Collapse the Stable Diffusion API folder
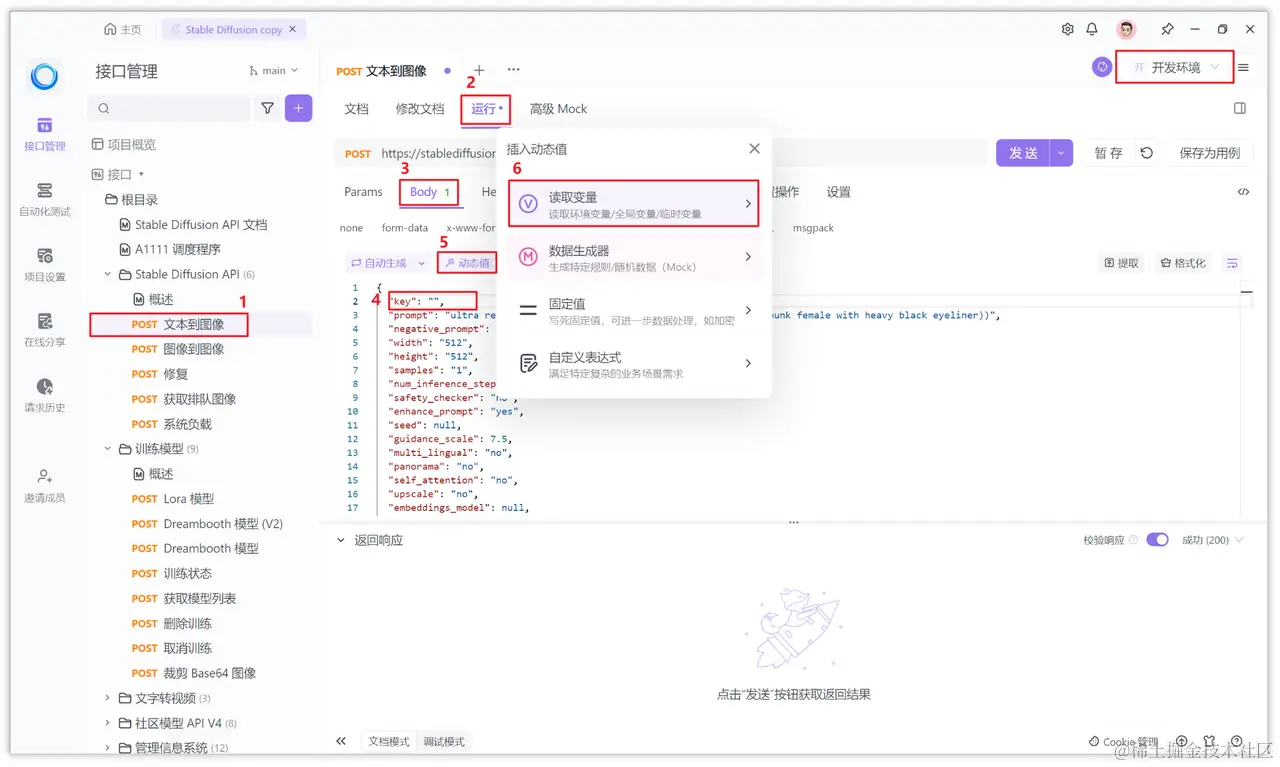The image size is (1280, 767). [107, 273]
